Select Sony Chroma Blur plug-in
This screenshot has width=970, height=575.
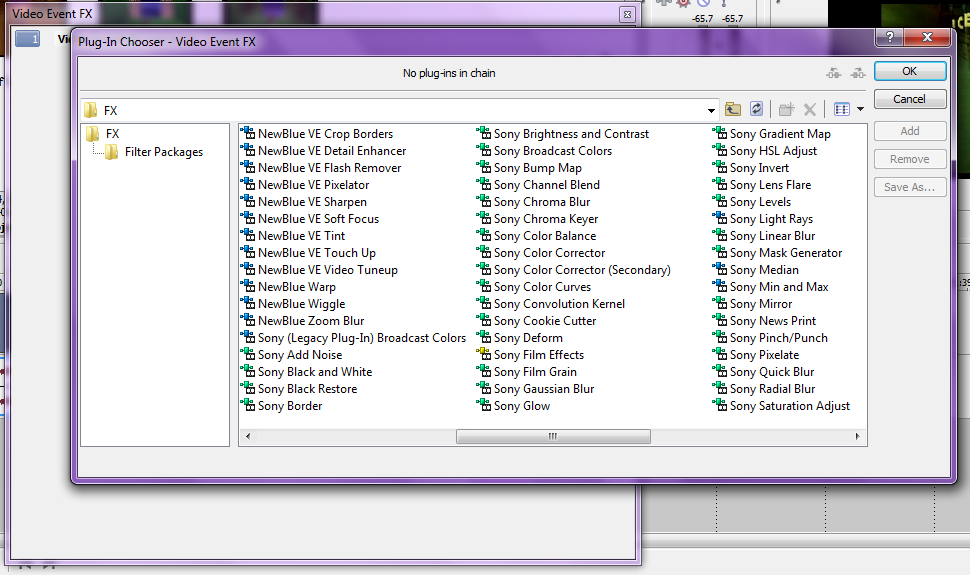pos(534,202)
